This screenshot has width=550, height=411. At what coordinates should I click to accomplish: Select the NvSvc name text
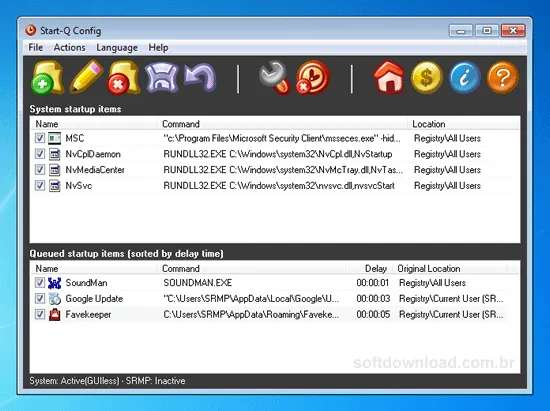point(79,186)
